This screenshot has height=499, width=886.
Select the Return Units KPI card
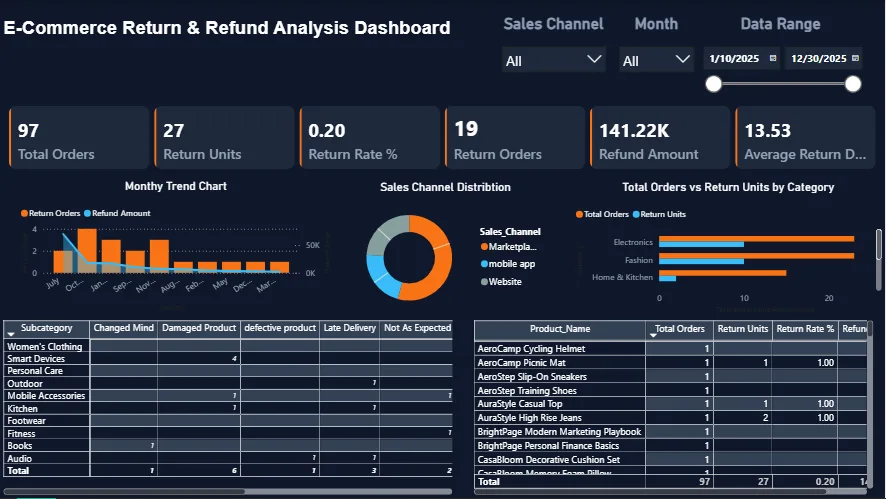click(x=224, y=138)
